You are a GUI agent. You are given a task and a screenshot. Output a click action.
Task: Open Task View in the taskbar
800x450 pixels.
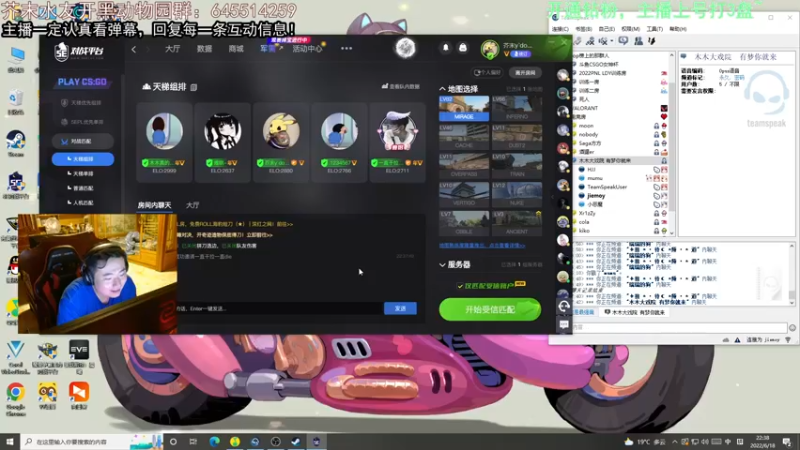(x=193, y=442)
